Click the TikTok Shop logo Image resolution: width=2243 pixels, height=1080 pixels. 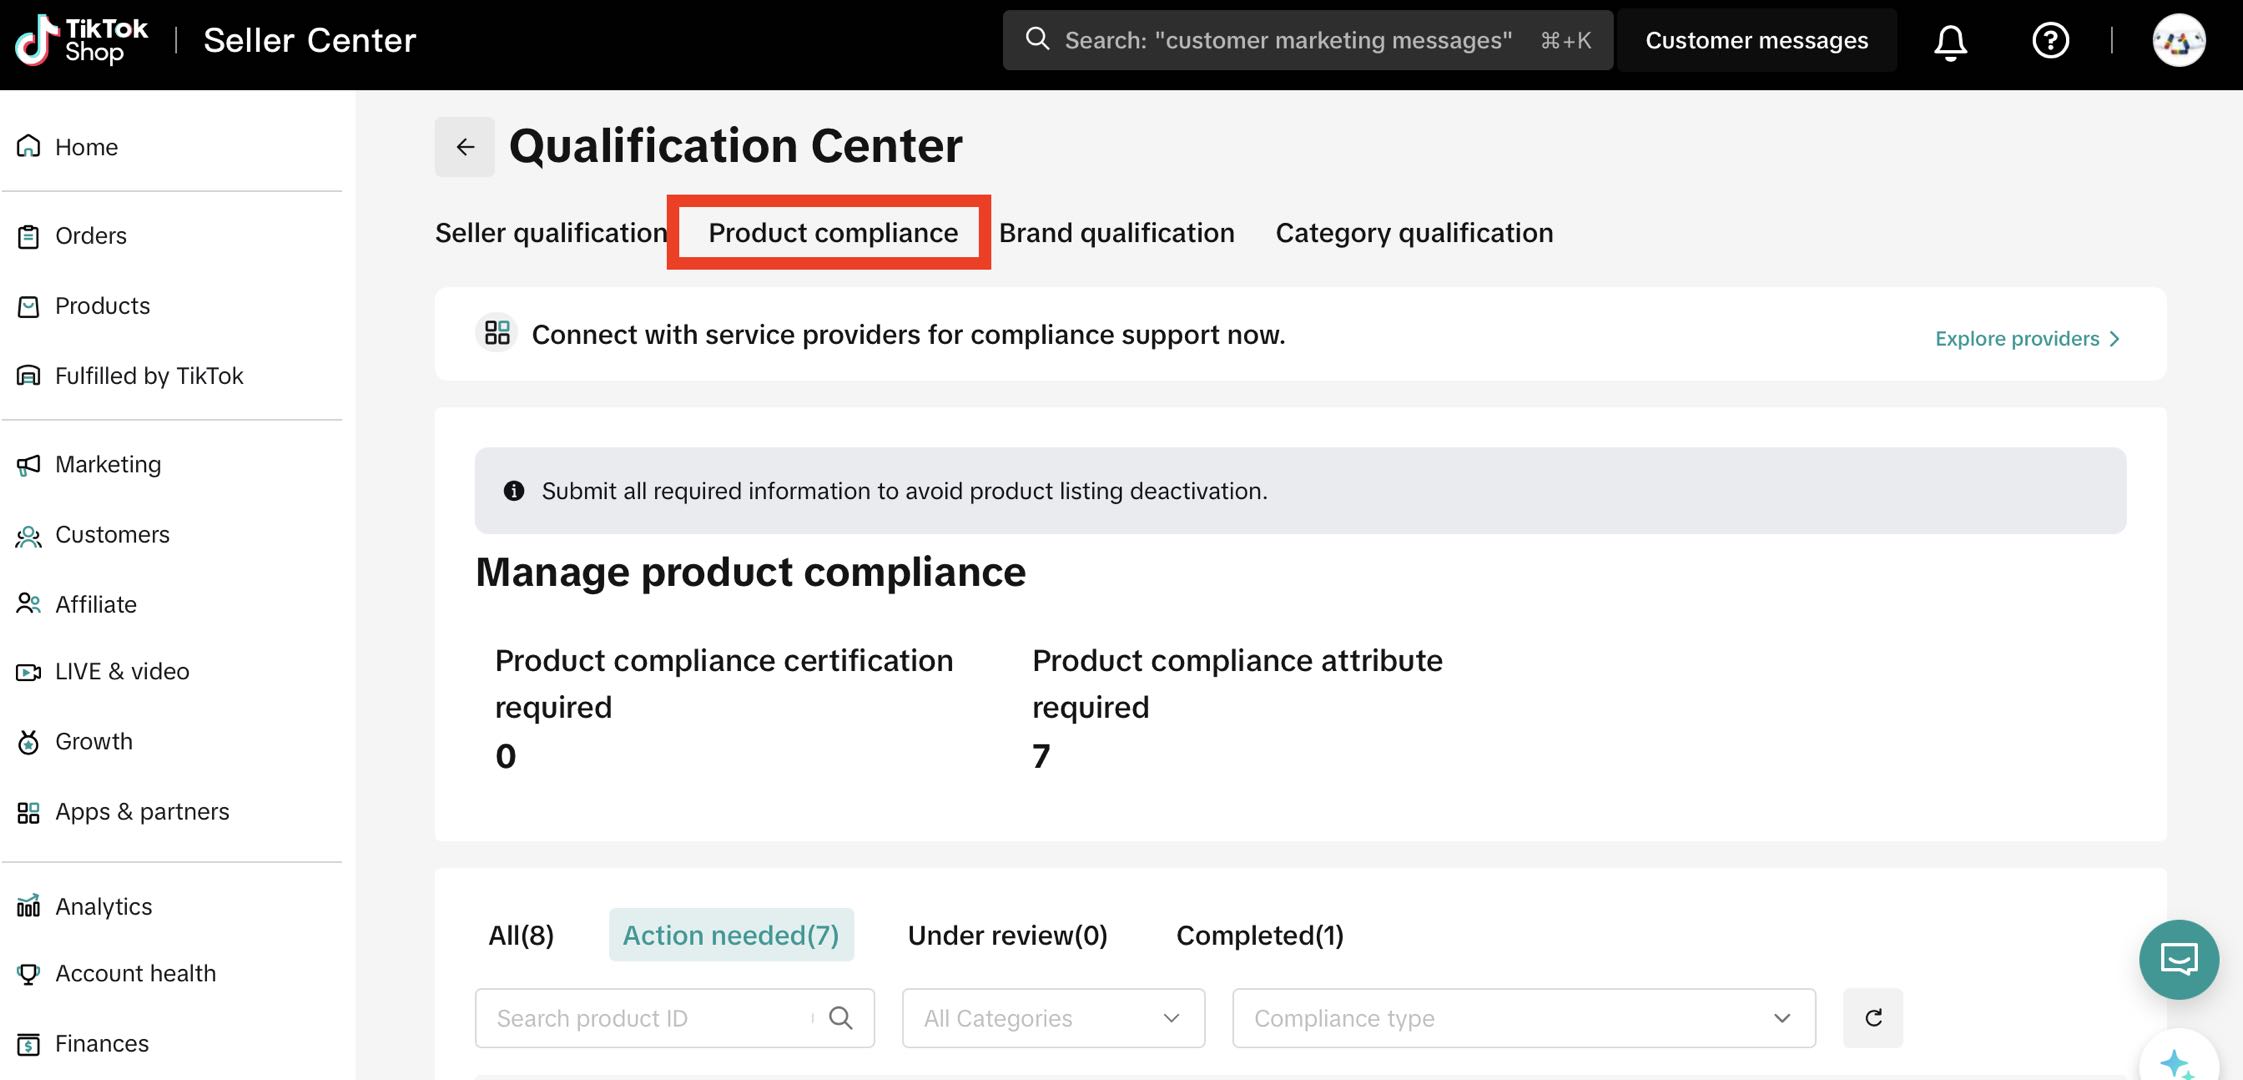click(x=82, y=40)
